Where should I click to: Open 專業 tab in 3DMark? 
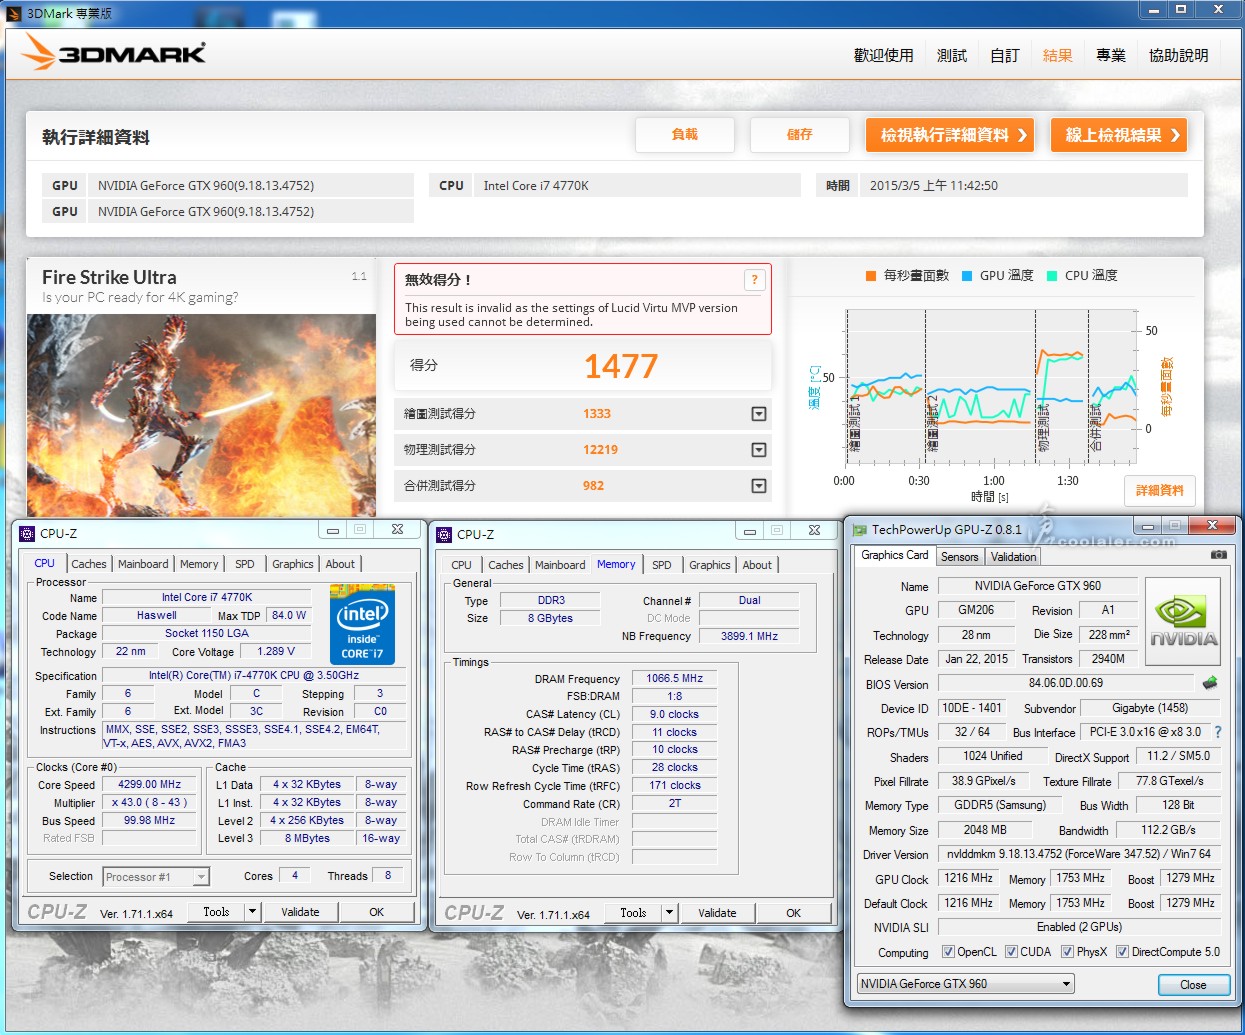click(x=1111, y=55)
